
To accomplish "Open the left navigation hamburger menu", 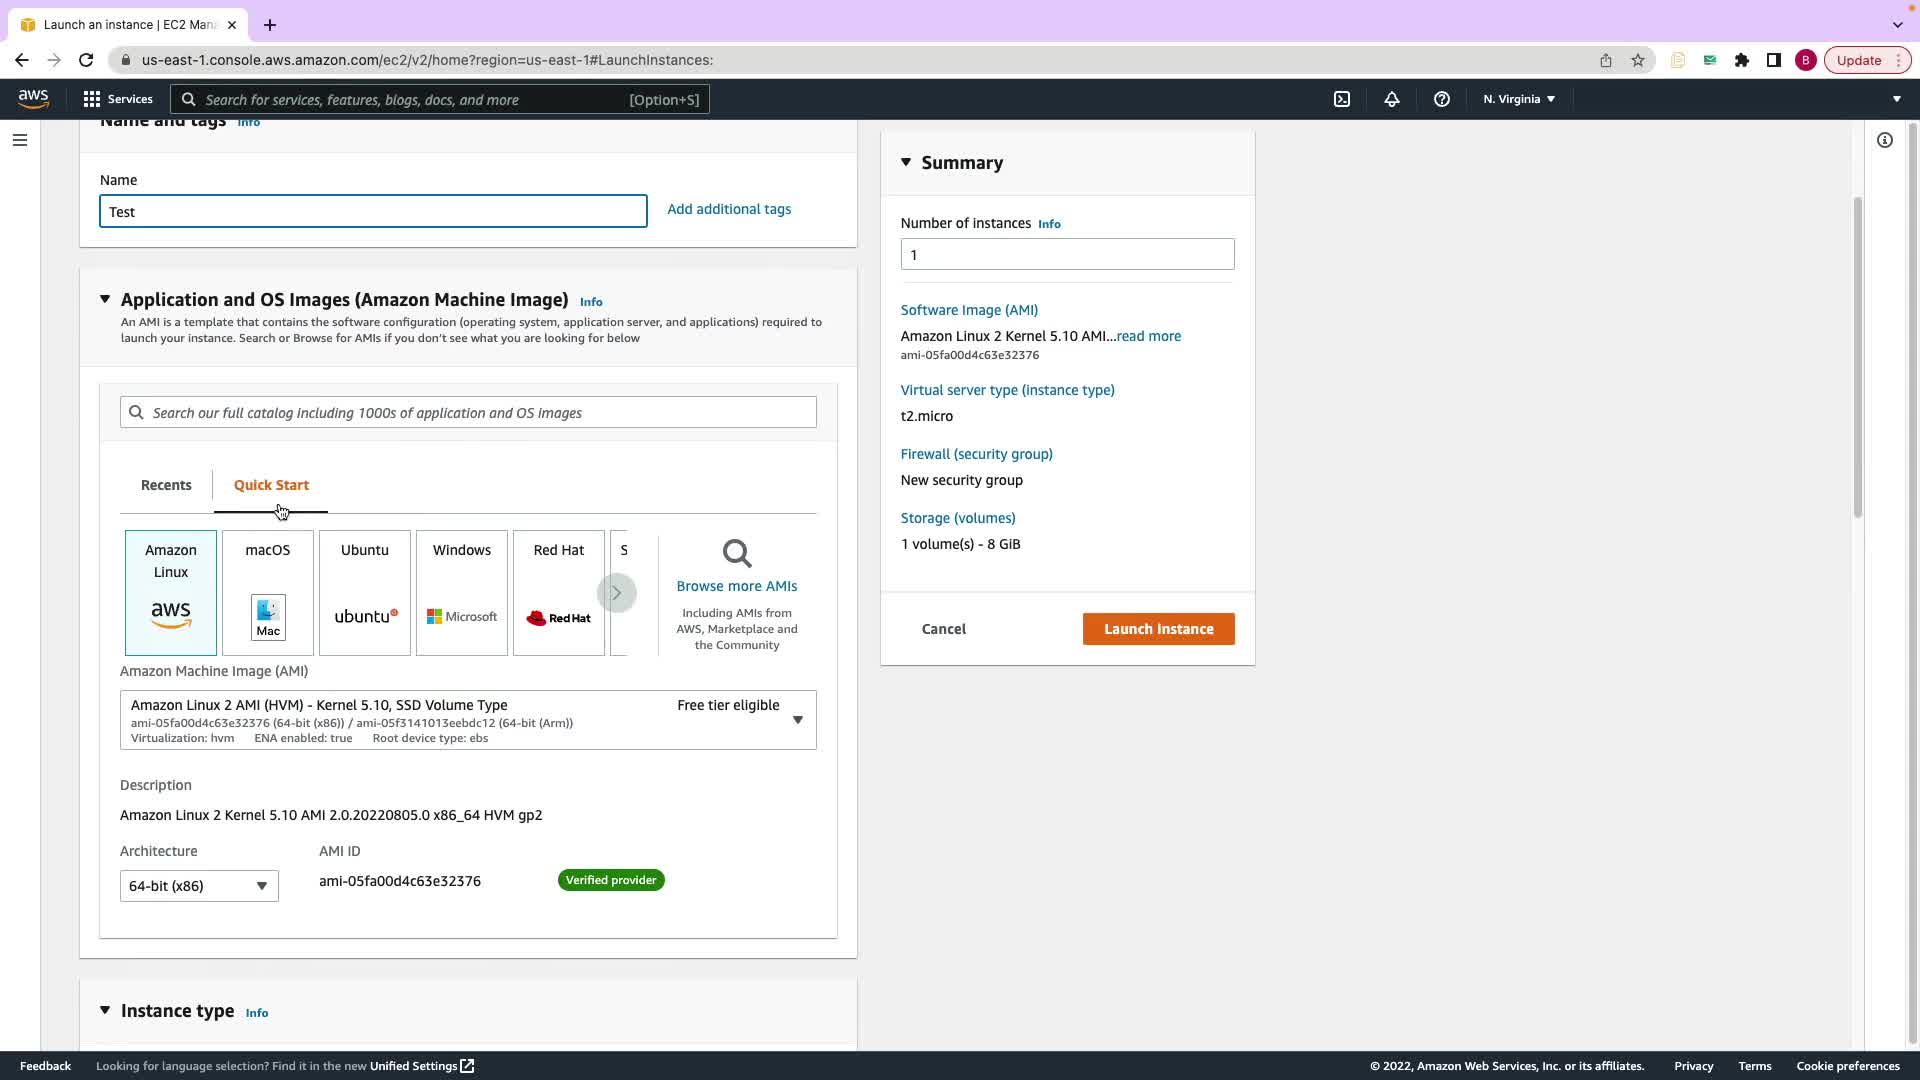I will 20,140.
